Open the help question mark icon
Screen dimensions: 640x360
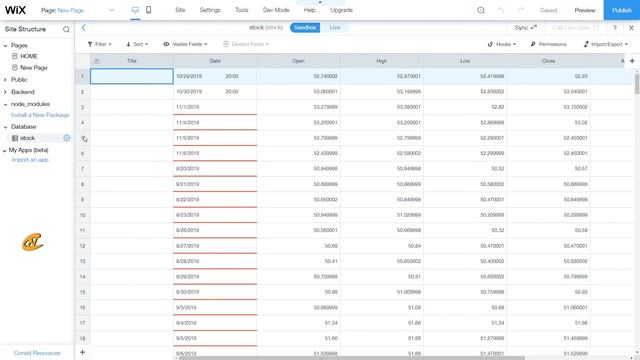[615, 28]
